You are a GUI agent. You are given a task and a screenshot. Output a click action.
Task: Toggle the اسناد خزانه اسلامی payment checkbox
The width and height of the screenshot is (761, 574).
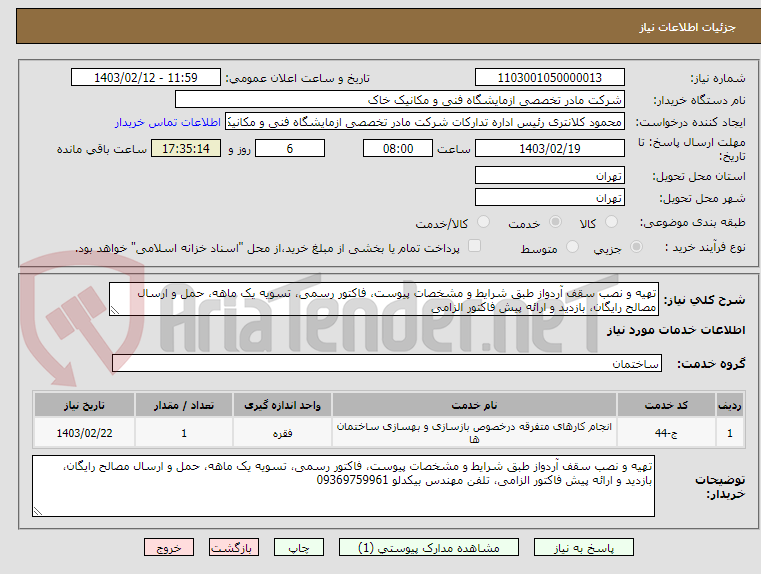pyautogui.click(x=474, y=246)
